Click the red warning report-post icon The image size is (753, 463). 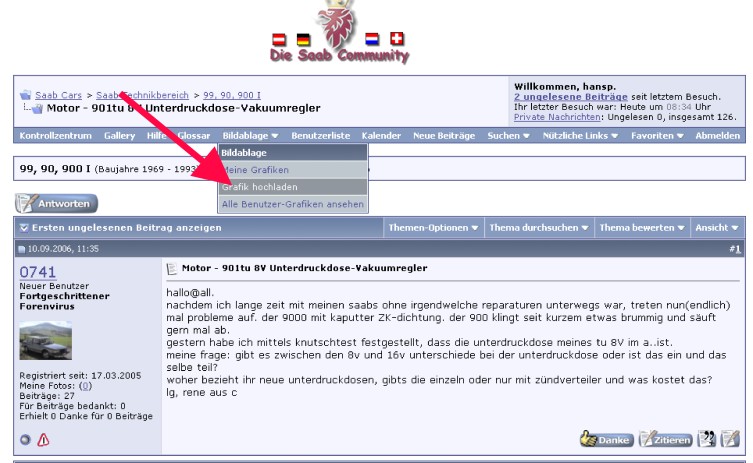(43, 439)
